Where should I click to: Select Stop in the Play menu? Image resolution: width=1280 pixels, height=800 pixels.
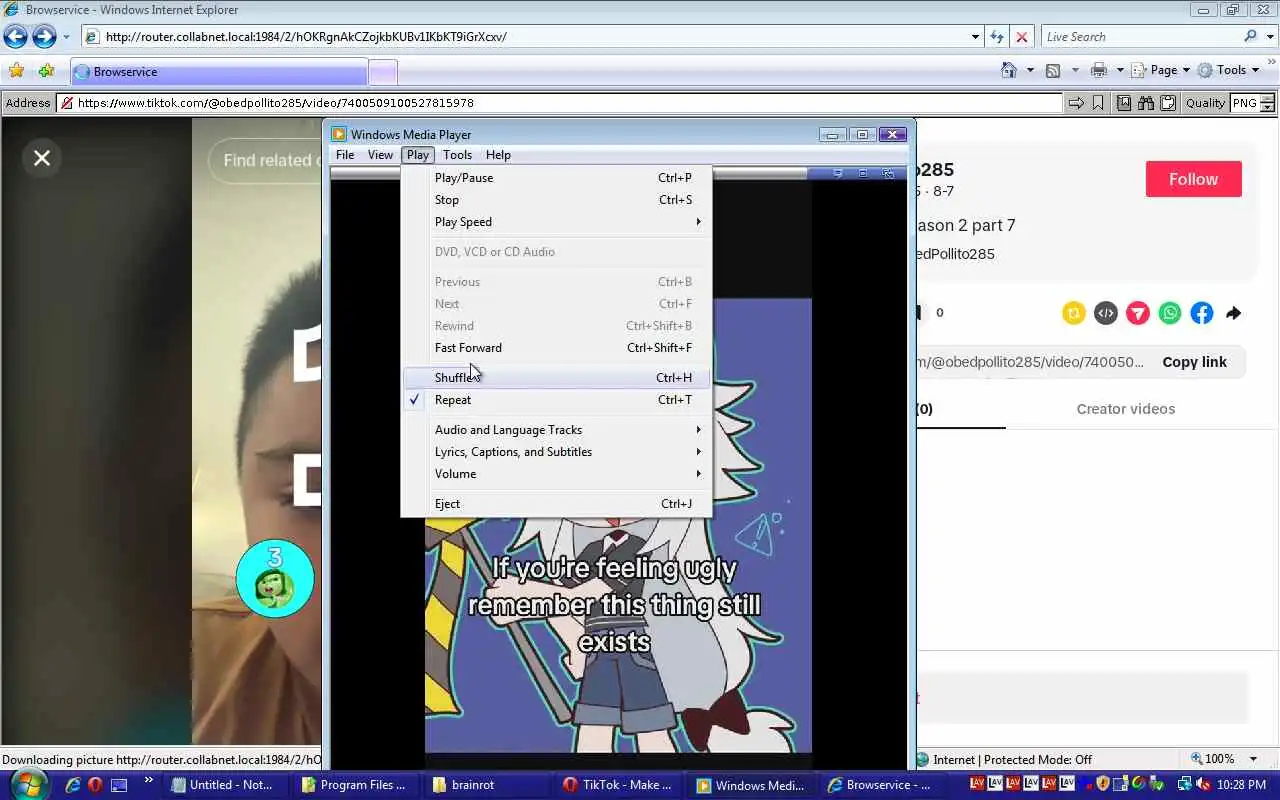point(556,200)
